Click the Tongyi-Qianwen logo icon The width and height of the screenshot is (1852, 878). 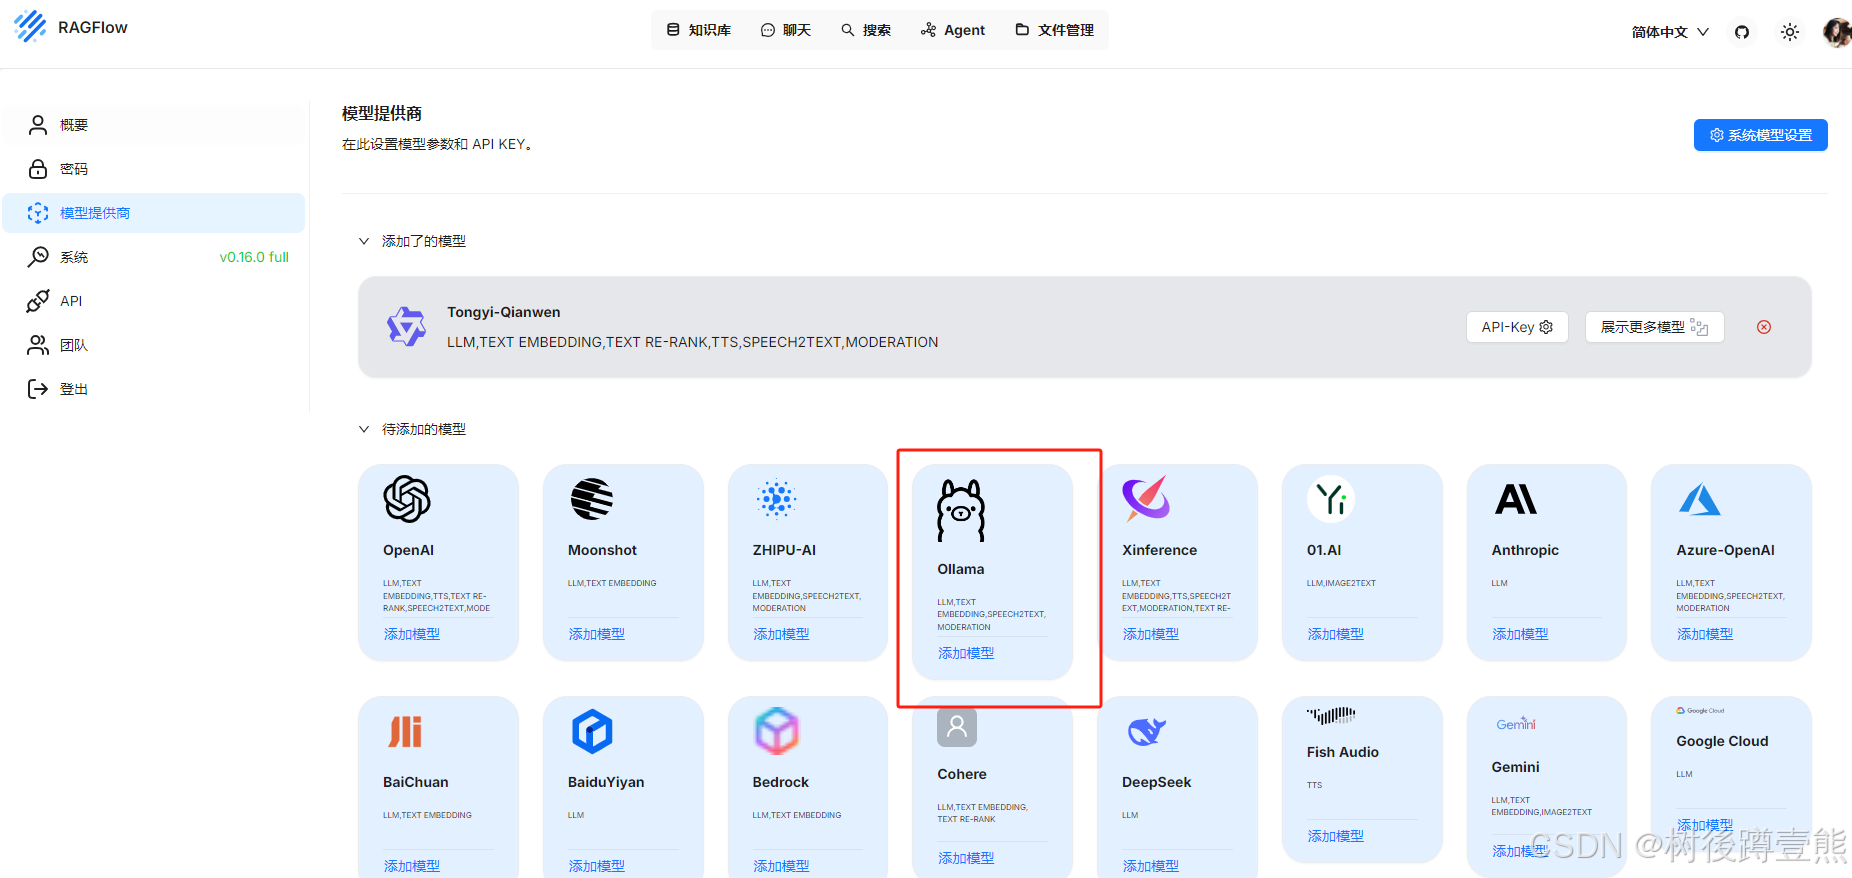[406, 327]
